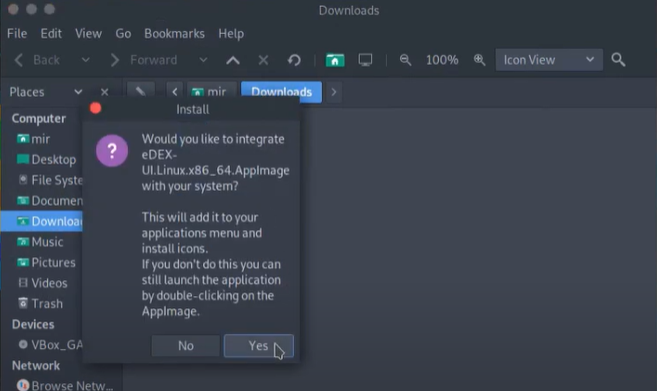Open the Icon View dropdown
This screenshot has height=391, width=657.
click(549, 60)
